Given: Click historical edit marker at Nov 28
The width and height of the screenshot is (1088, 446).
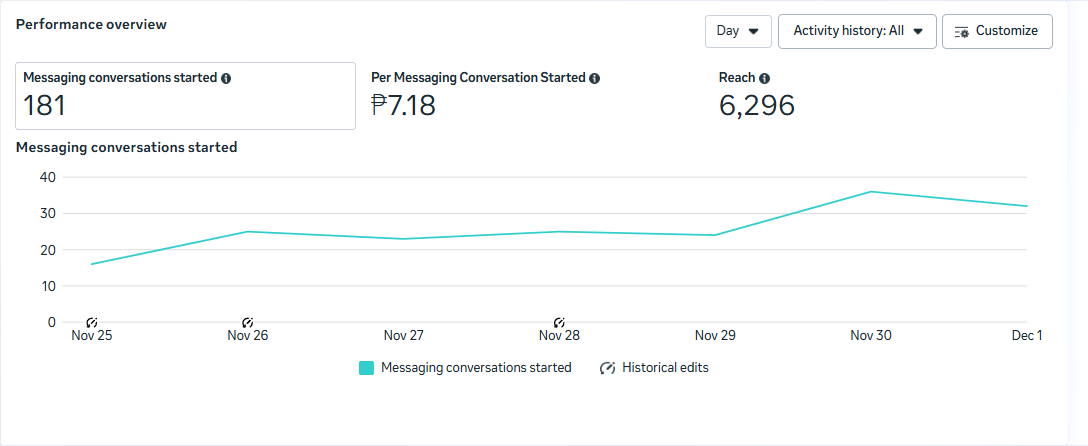Looking at the screenshot, I should [559, 322].
